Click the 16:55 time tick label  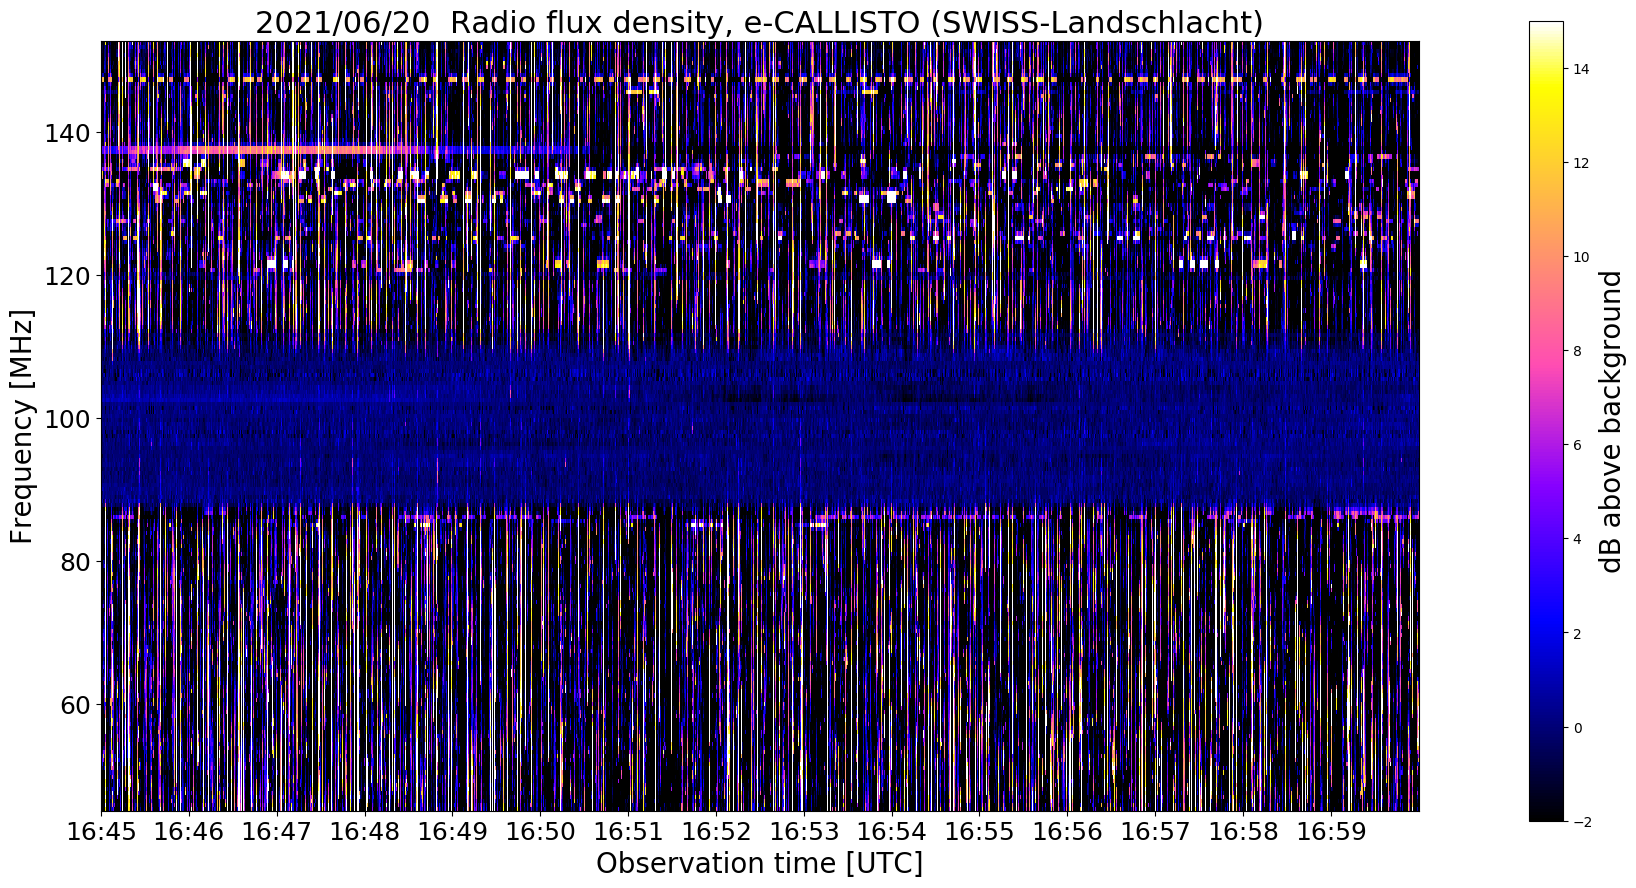(980, 832)
